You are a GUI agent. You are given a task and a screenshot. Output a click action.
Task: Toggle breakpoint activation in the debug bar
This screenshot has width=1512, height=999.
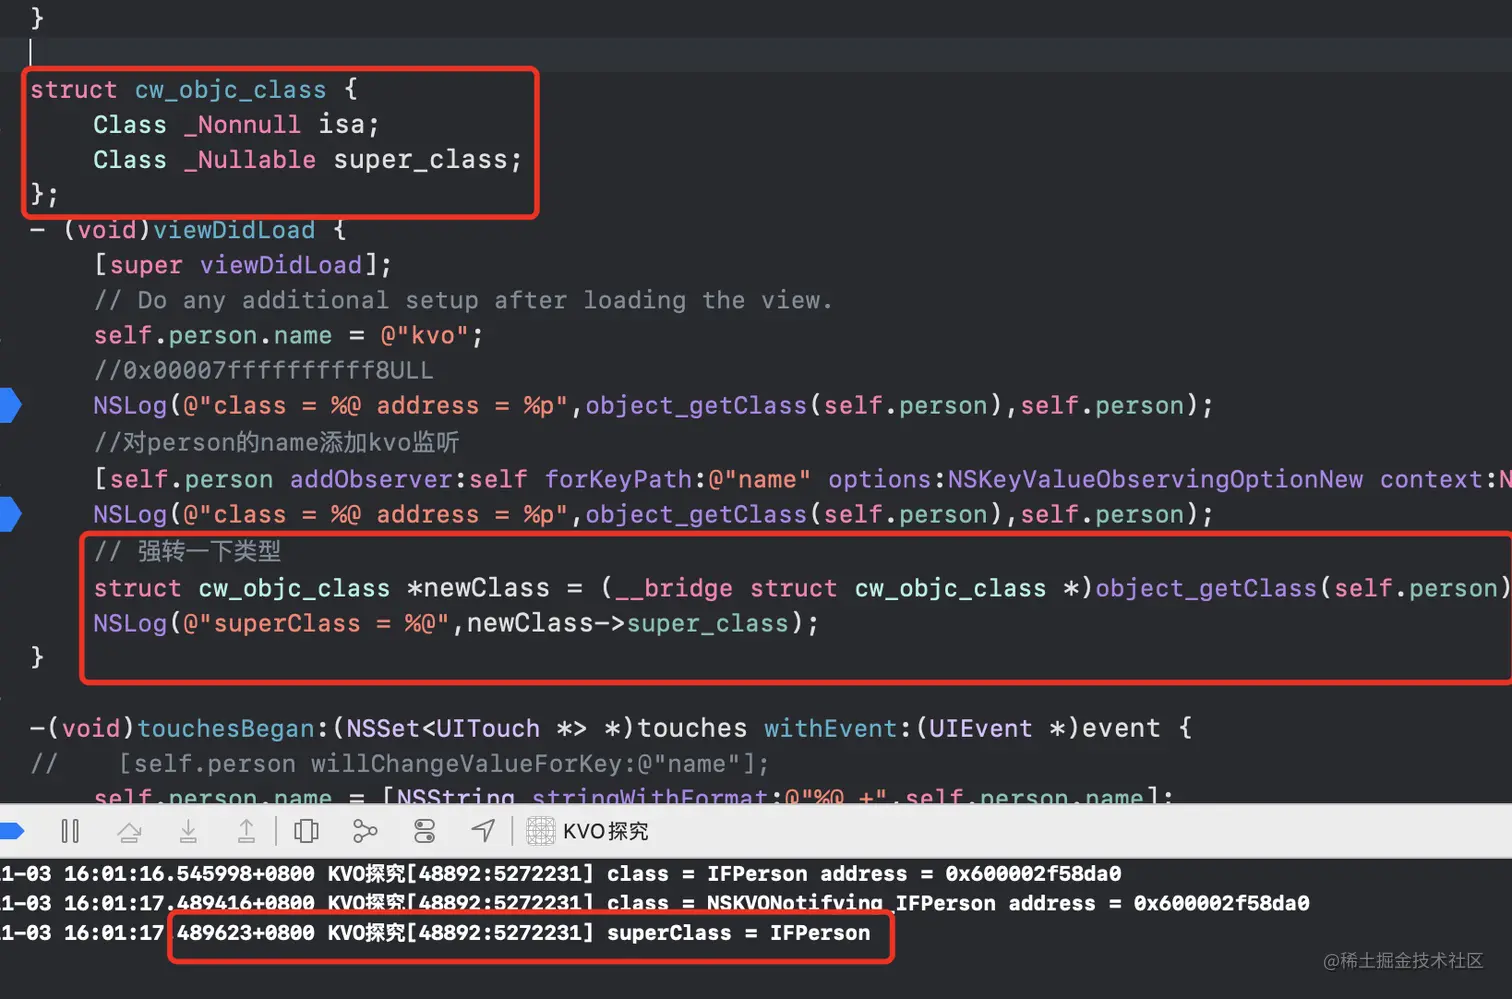pyautogui.click(x=12, y=831)
